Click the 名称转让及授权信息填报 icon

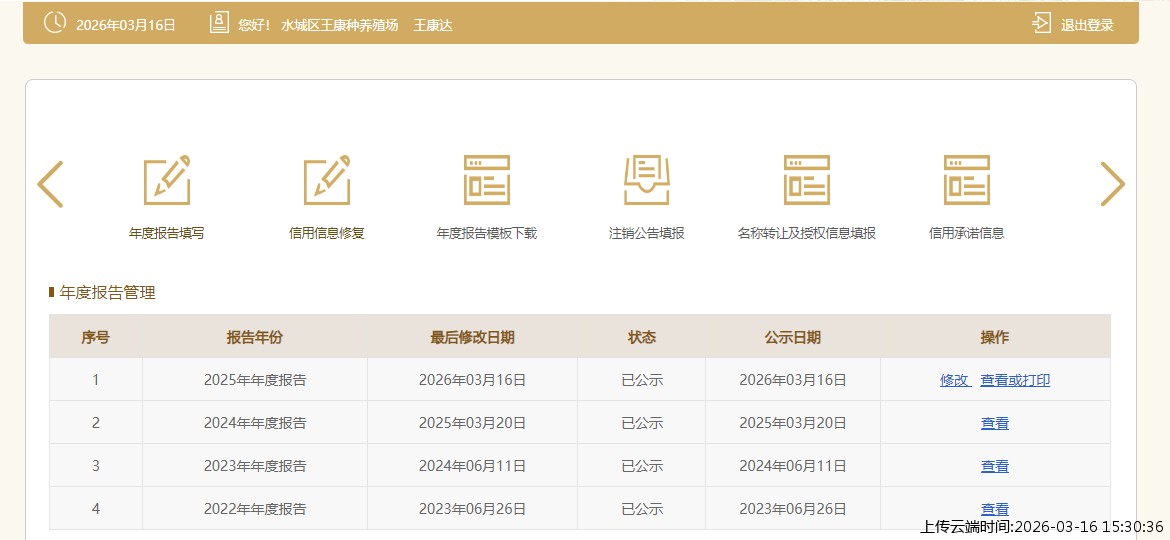coord(807,181)
